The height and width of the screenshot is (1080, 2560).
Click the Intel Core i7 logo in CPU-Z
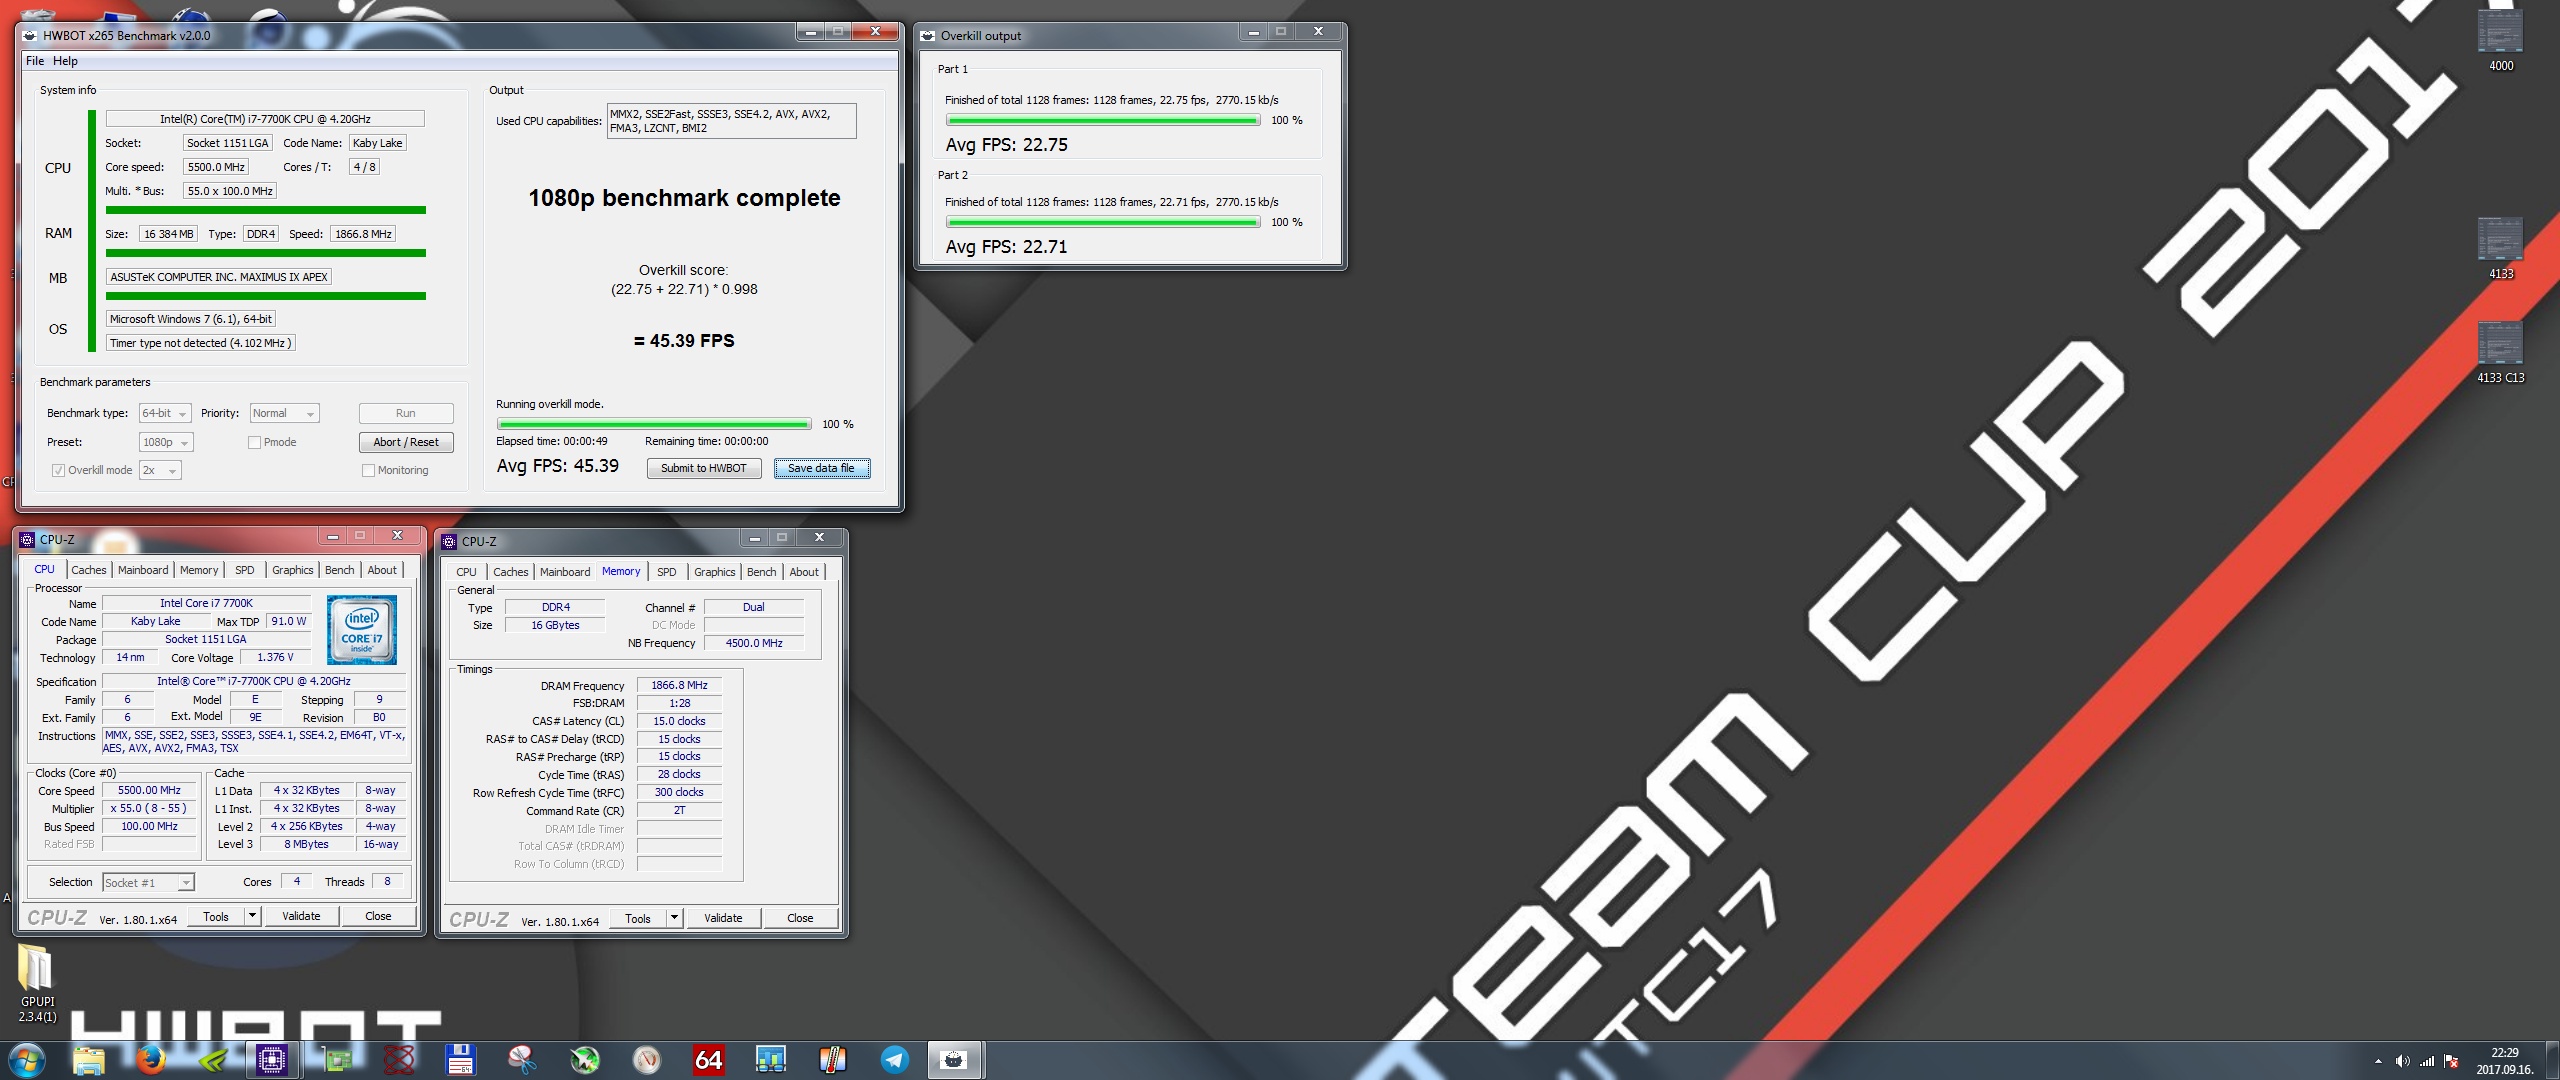(362, 629)
